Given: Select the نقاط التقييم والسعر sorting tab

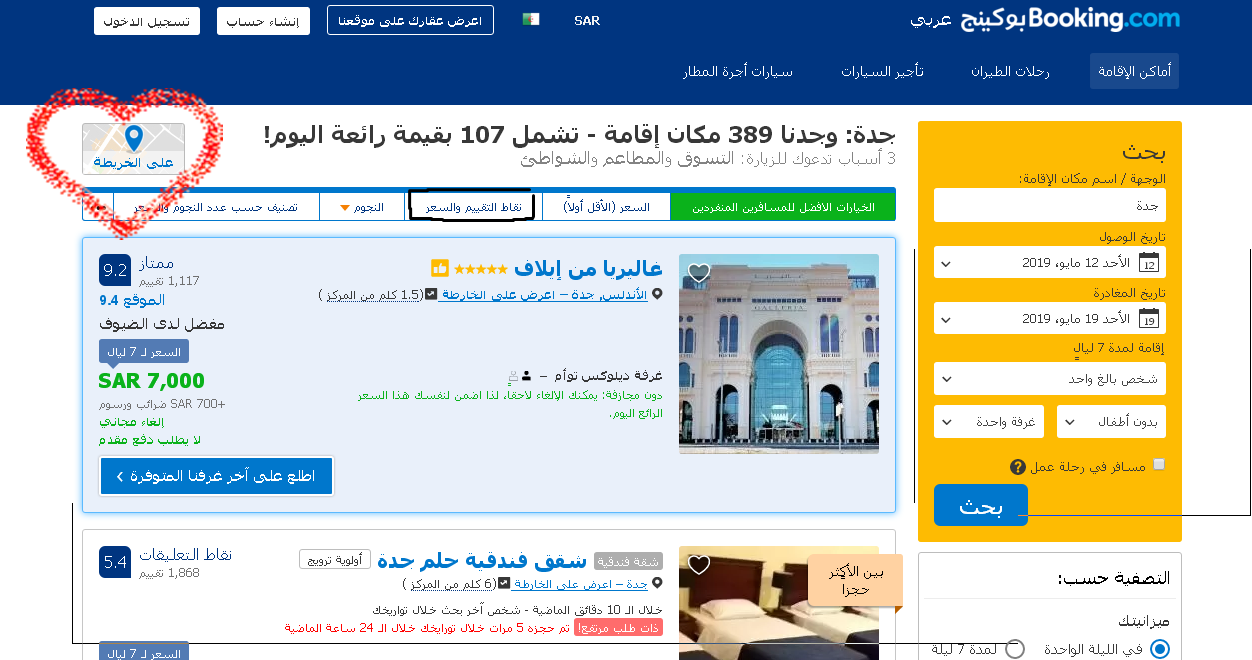Looking at the screenshot, I should (470, 205).
